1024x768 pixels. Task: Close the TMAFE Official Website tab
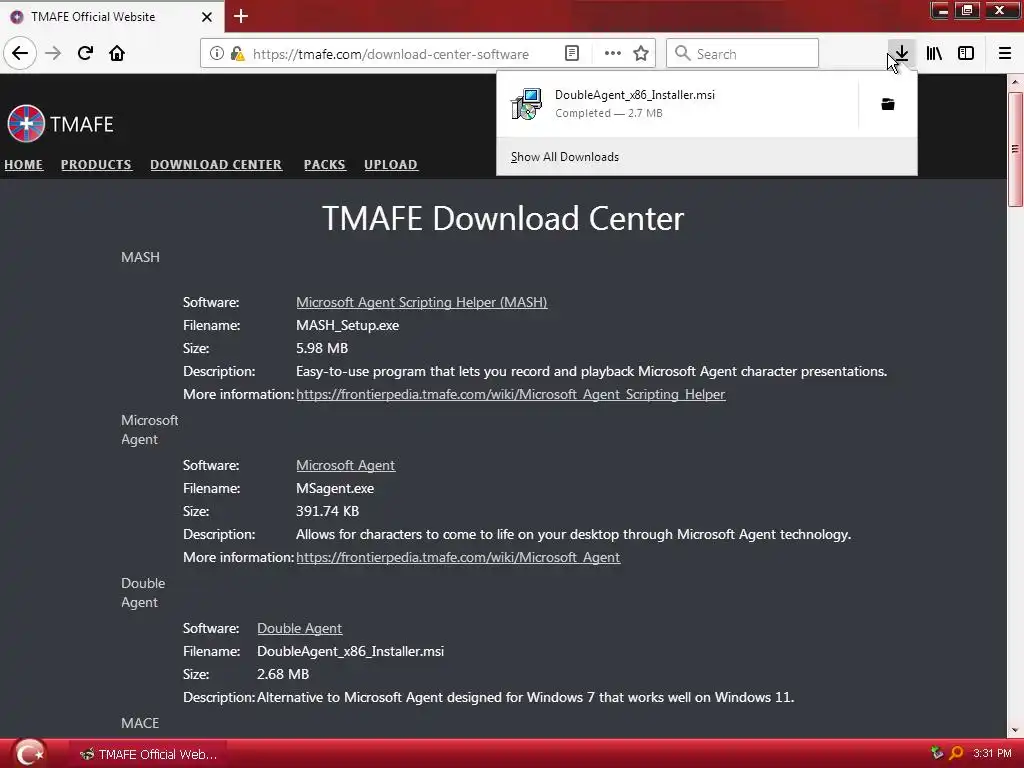pyautogui.click(x=206, y=17)
